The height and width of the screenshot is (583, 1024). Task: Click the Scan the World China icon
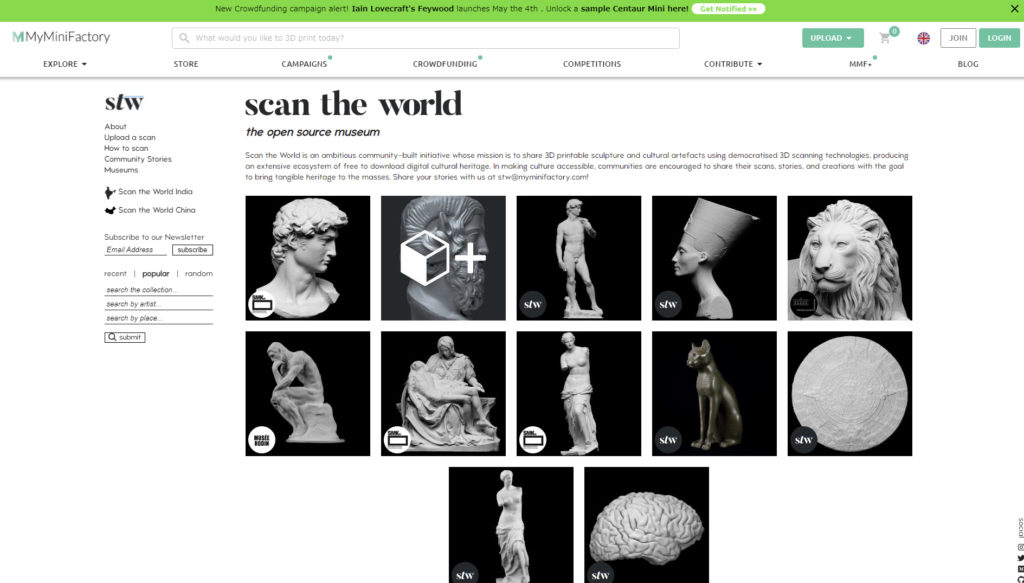click(x=110, y=211)
